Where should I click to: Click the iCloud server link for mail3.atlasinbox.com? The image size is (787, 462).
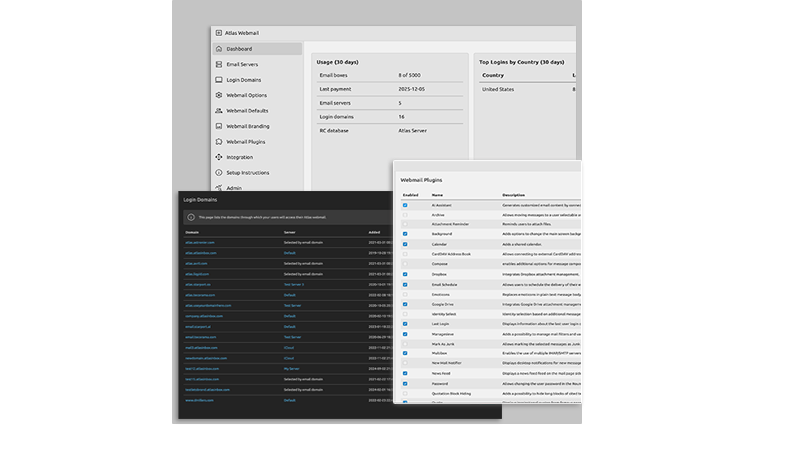289,348
